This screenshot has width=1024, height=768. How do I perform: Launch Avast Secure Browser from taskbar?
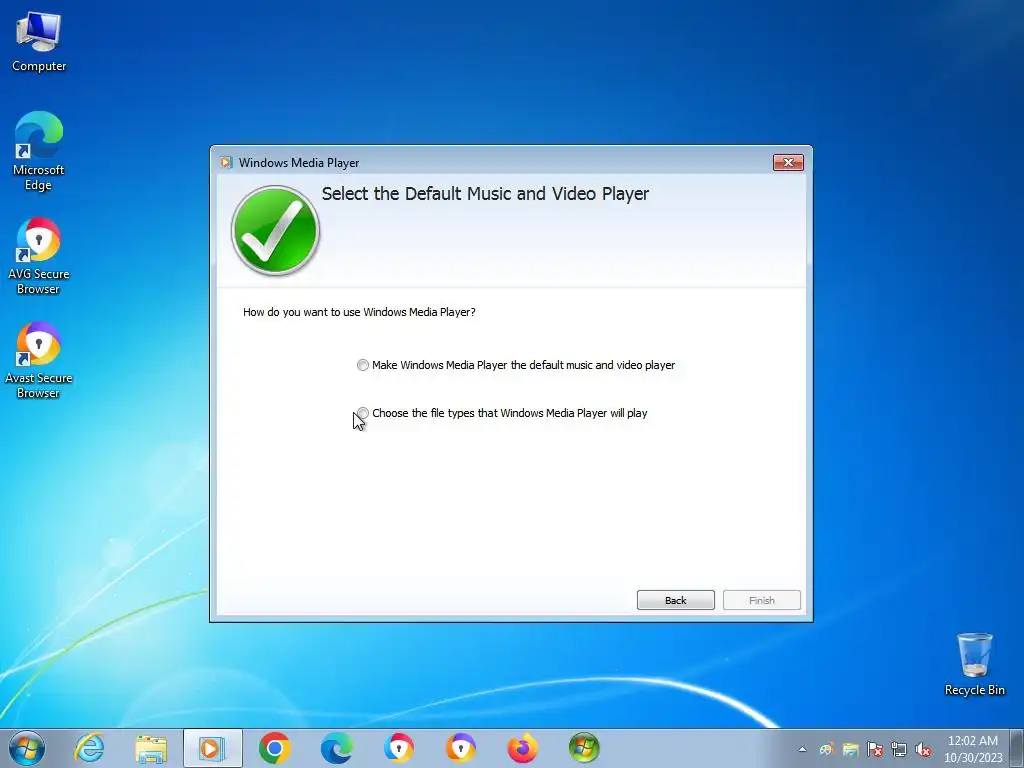click(460, 748)
